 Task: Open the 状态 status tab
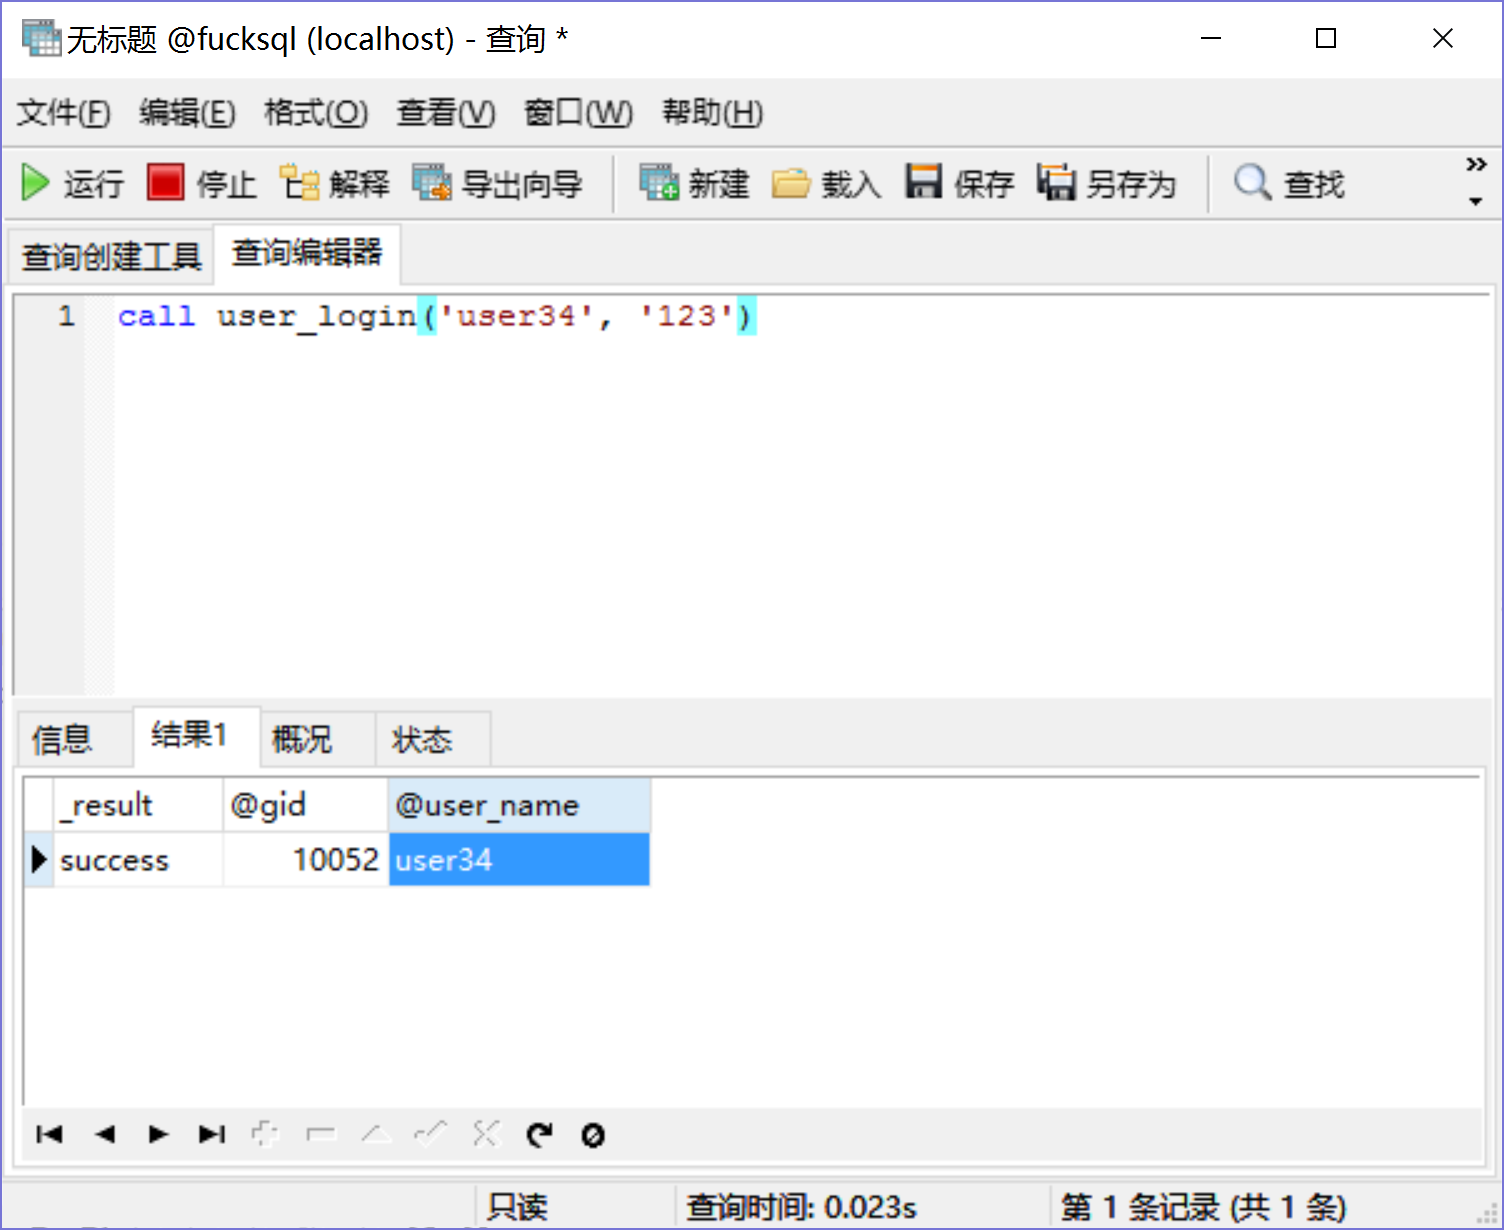(433, 739)
